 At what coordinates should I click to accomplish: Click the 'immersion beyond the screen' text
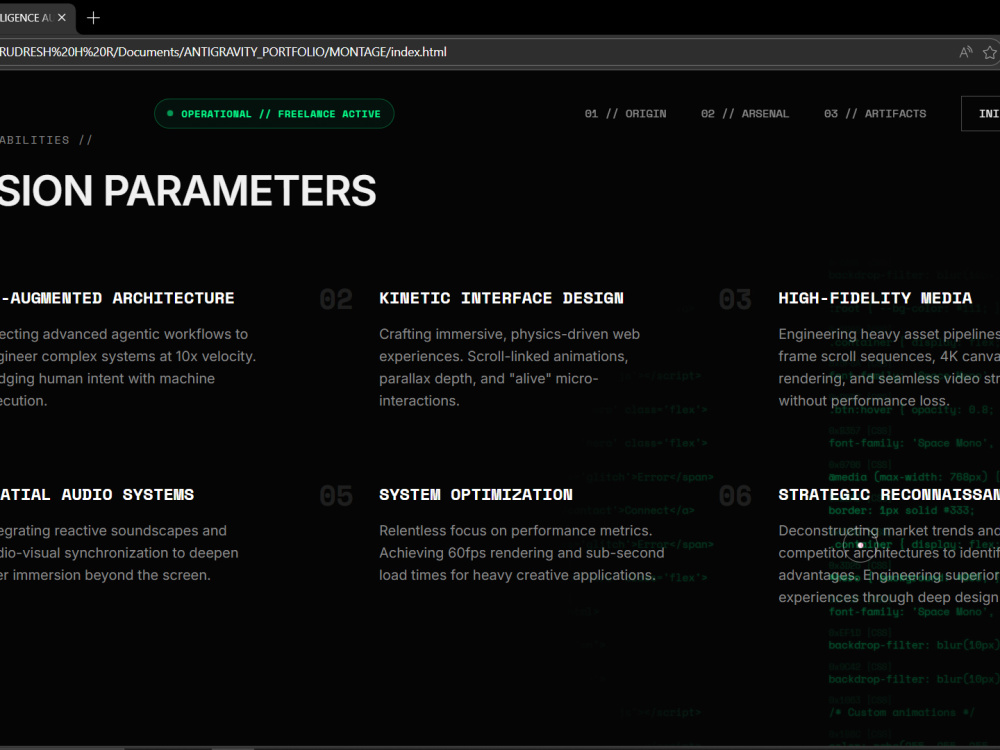pyautogui.click(x=111, y=575)
